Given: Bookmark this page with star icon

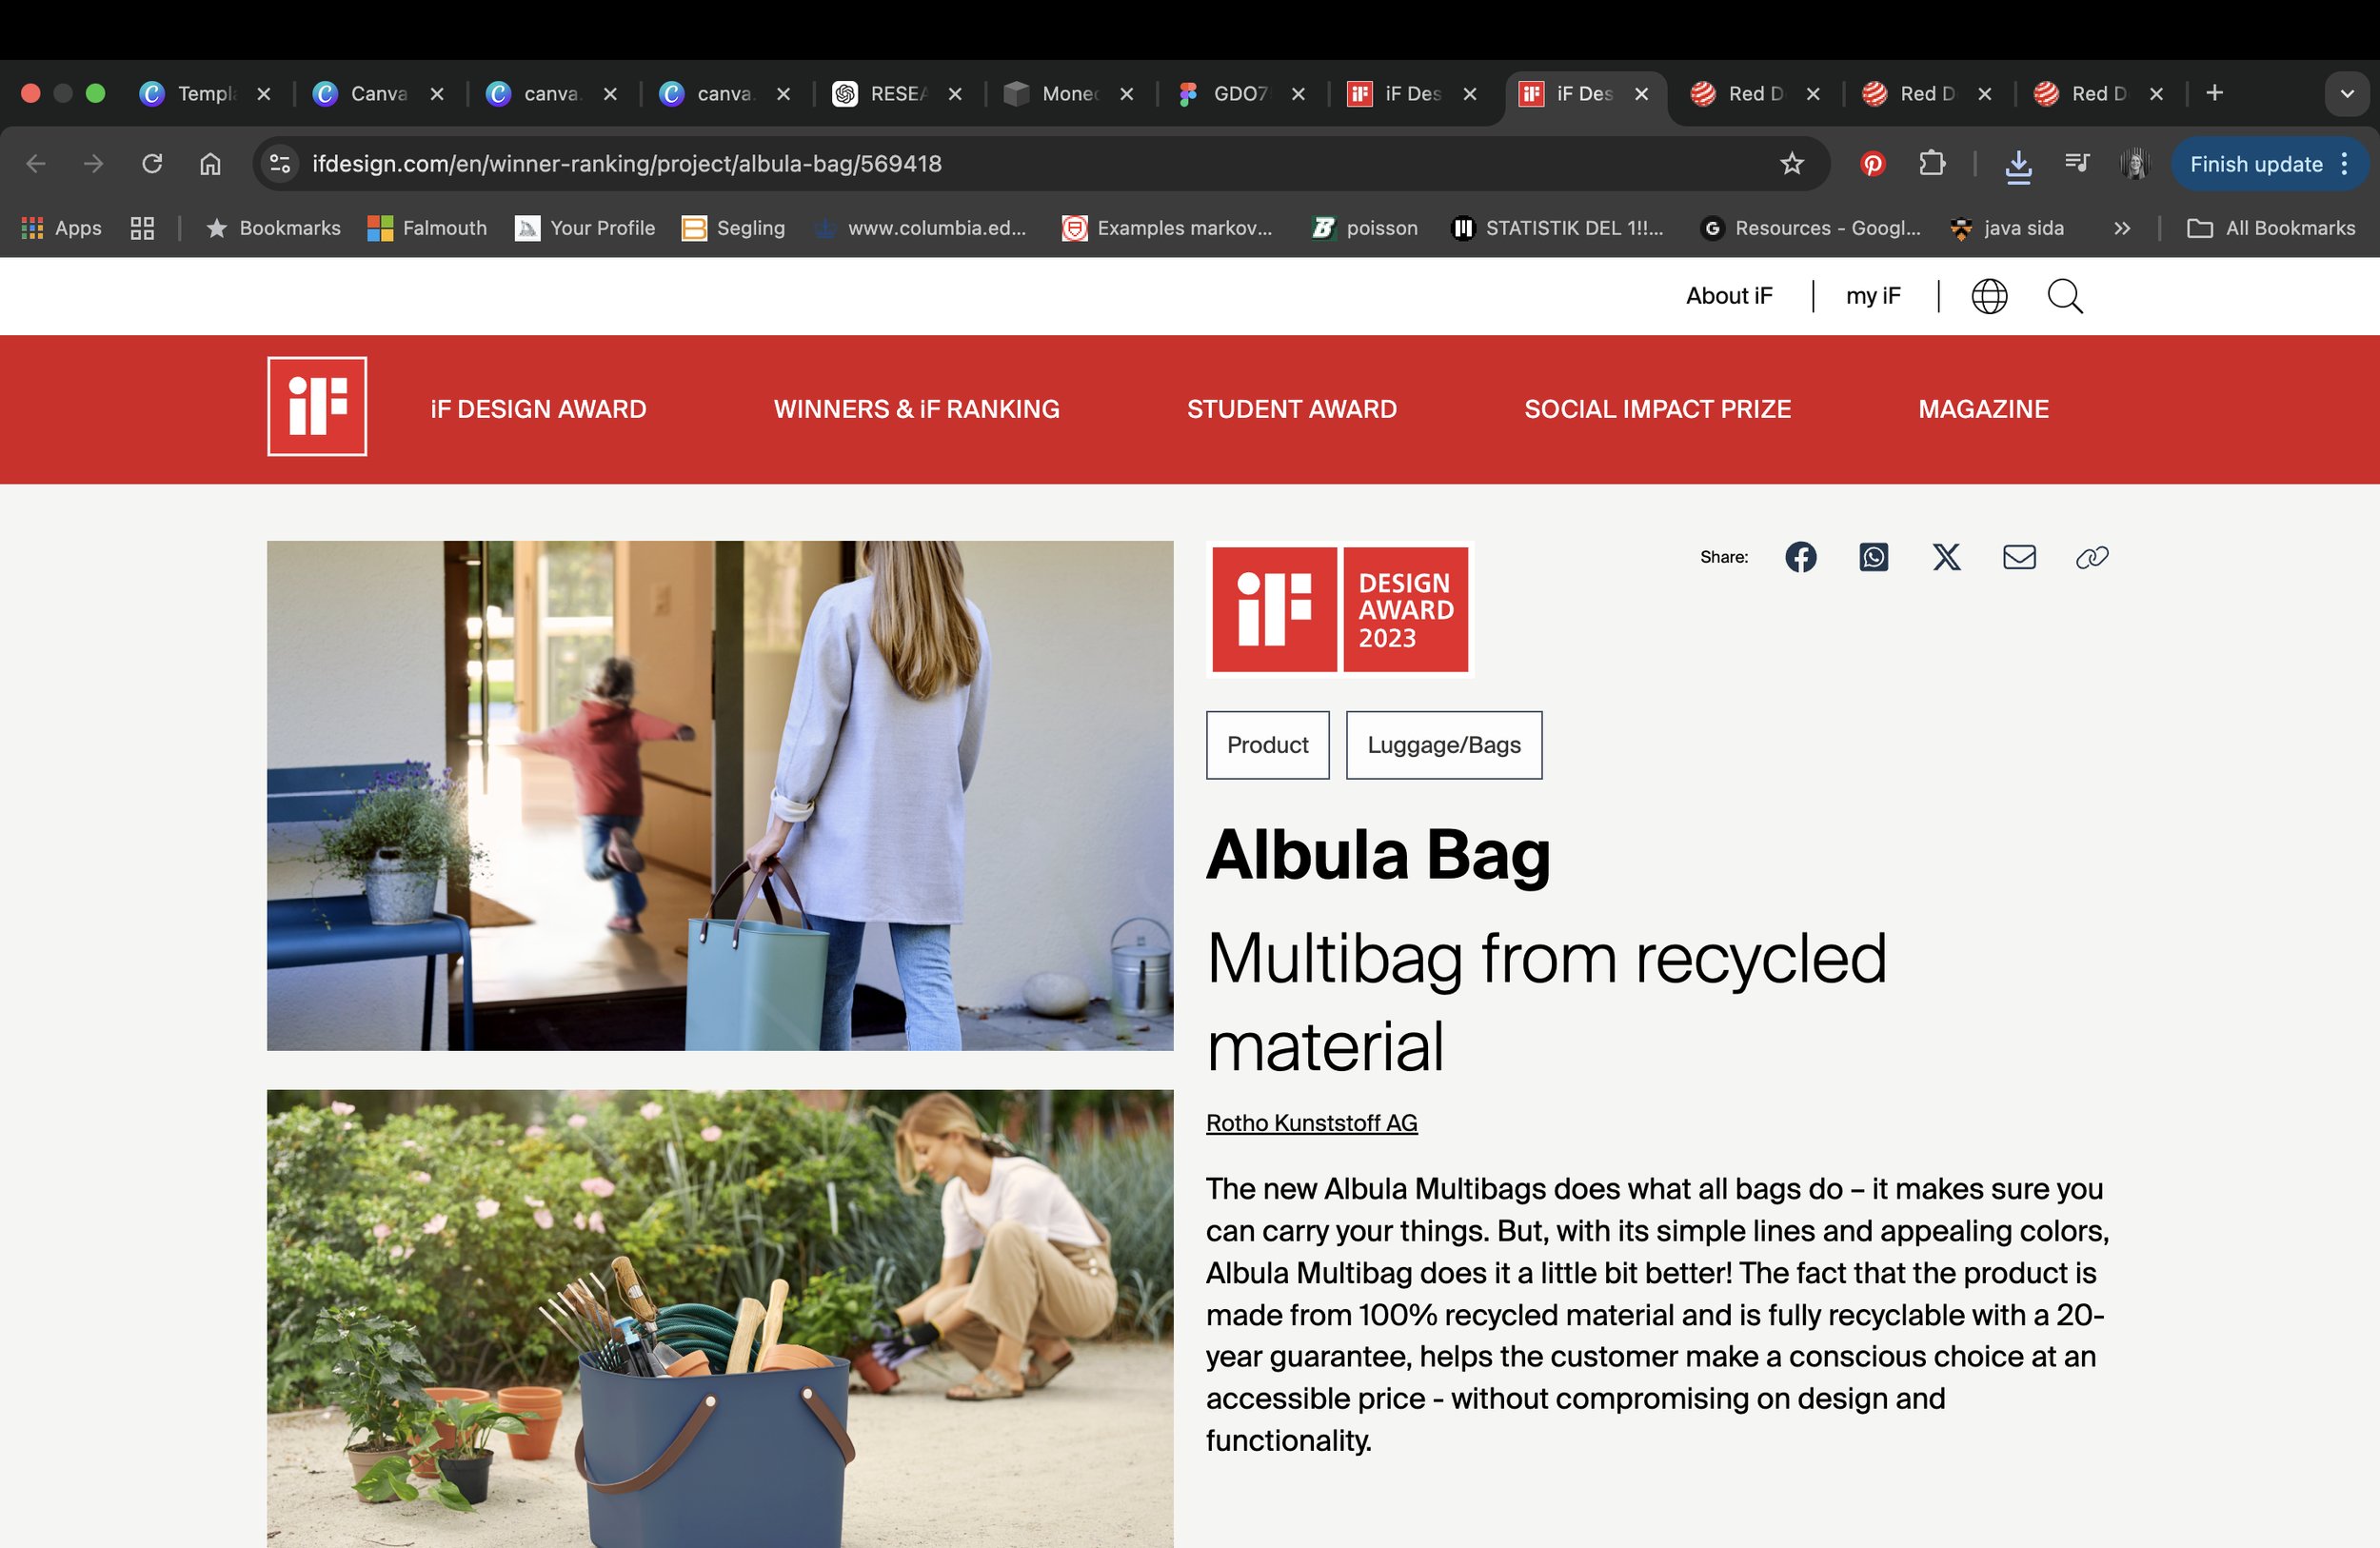Looking at the screenshot, I should [x=1791, y=163].
